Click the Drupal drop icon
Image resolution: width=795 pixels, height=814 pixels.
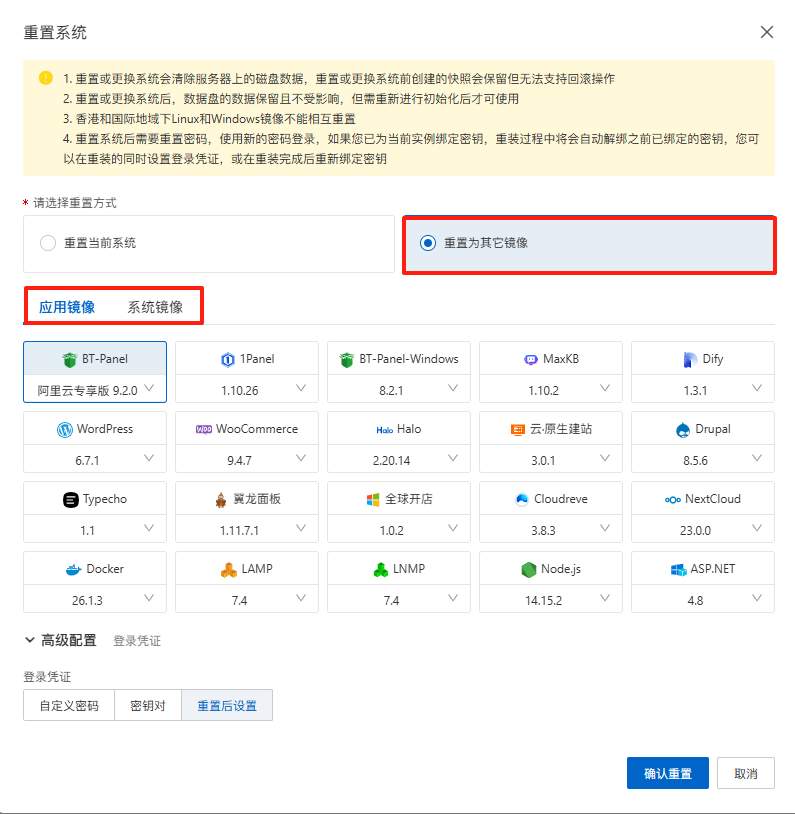click(x=683, y=429)
